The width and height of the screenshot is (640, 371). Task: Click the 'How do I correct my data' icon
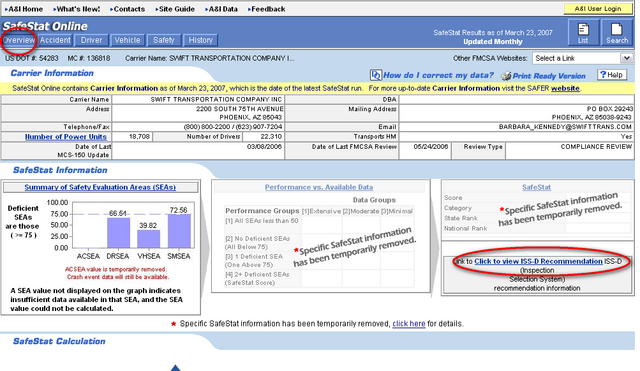(x=376, y=75)
